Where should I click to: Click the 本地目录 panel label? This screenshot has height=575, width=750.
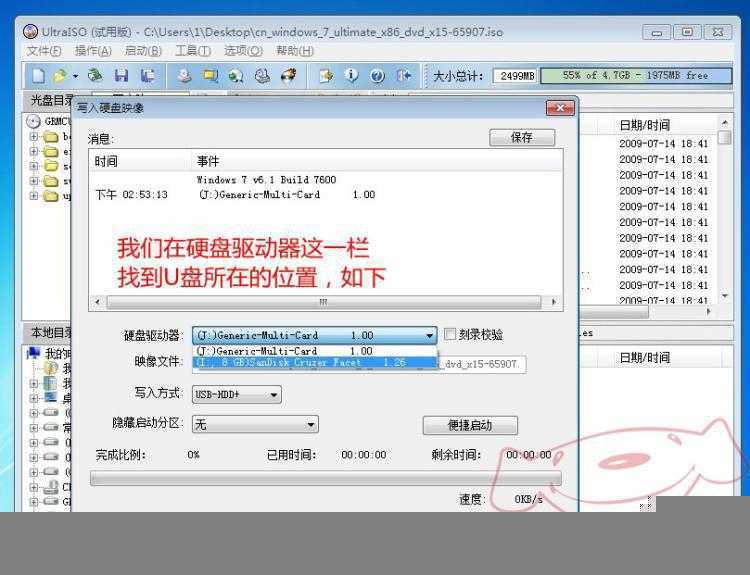51,332
